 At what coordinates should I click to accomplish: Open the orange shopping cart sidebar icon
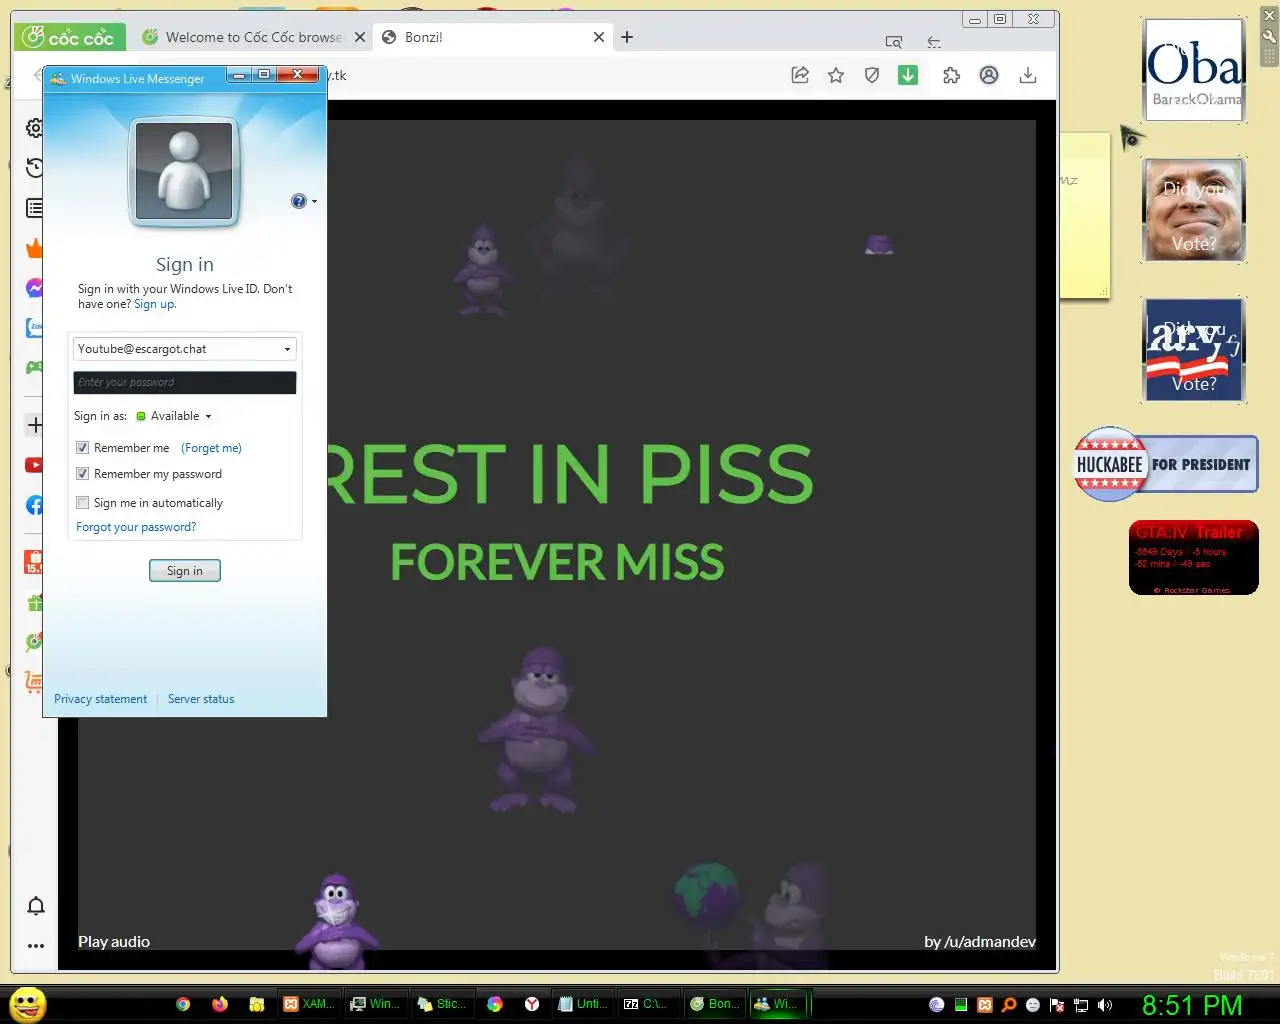click(x=34, y=681)
